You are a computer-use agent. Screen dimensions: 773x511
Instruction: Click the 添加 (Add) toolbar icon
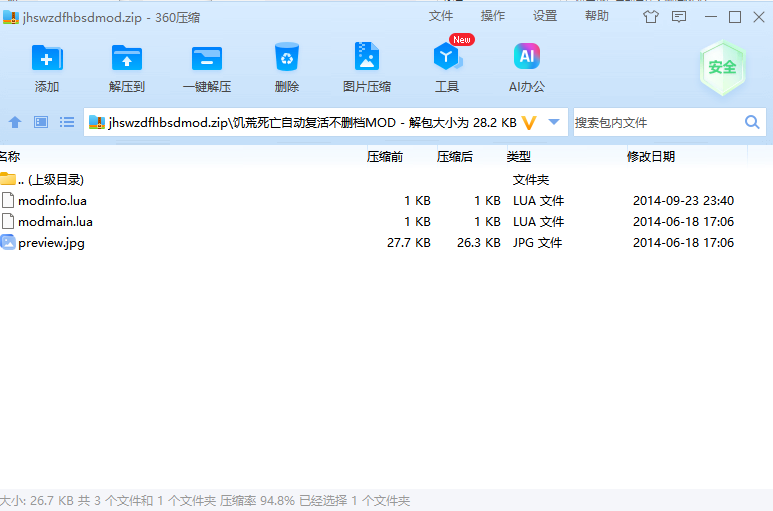coord(47,58)
